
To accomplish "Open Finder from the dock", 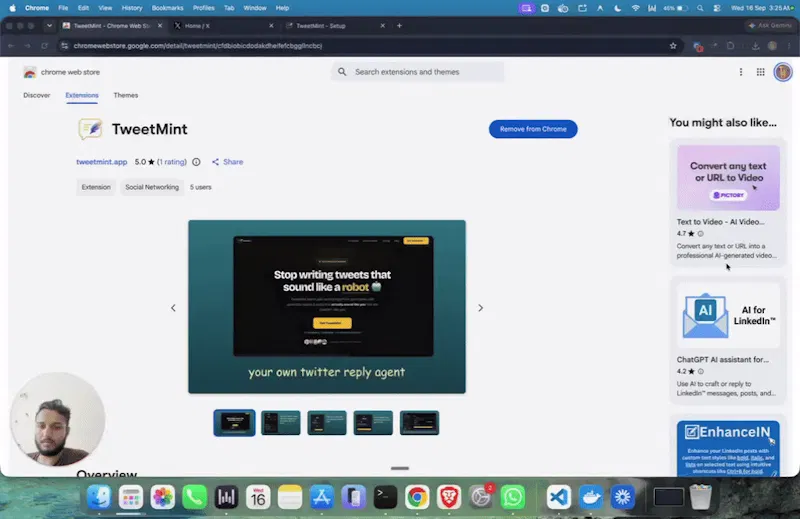I will click(98, 497).
